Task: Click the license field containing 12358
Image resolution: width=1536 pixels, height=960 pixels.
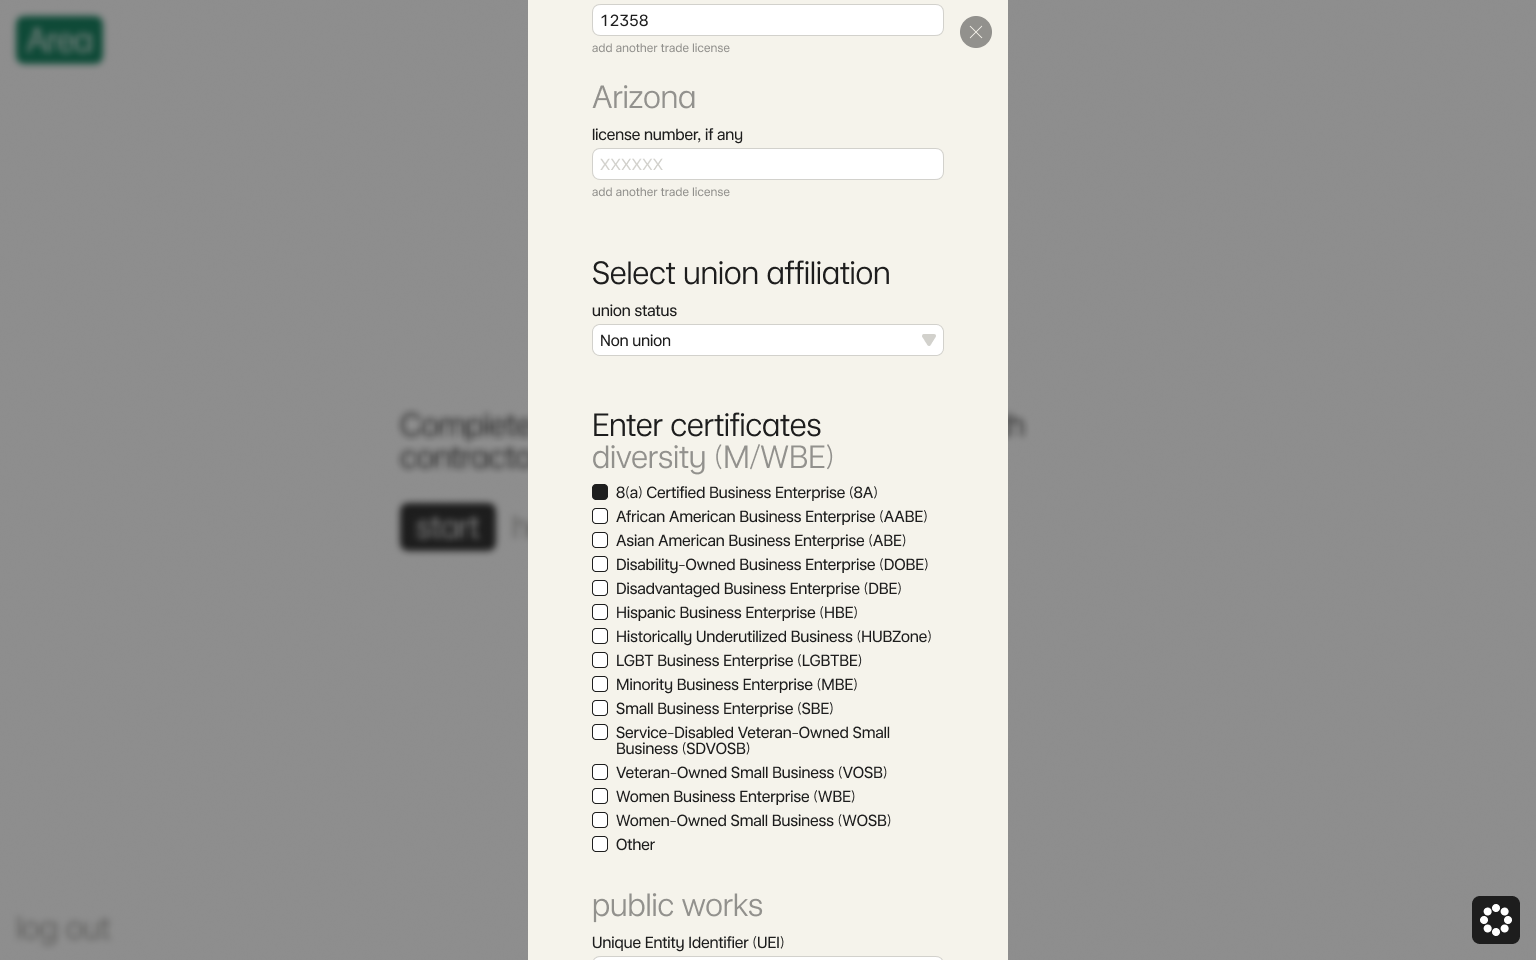Action: [x=767, y=20]
